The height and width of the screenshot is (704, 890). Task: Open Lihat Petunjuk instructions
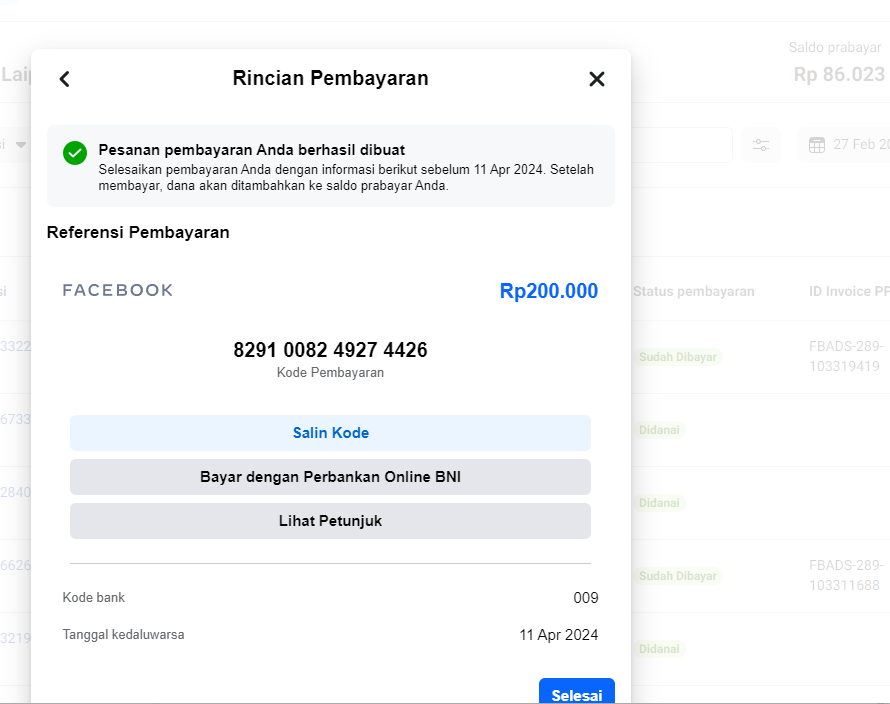(330, 521)
